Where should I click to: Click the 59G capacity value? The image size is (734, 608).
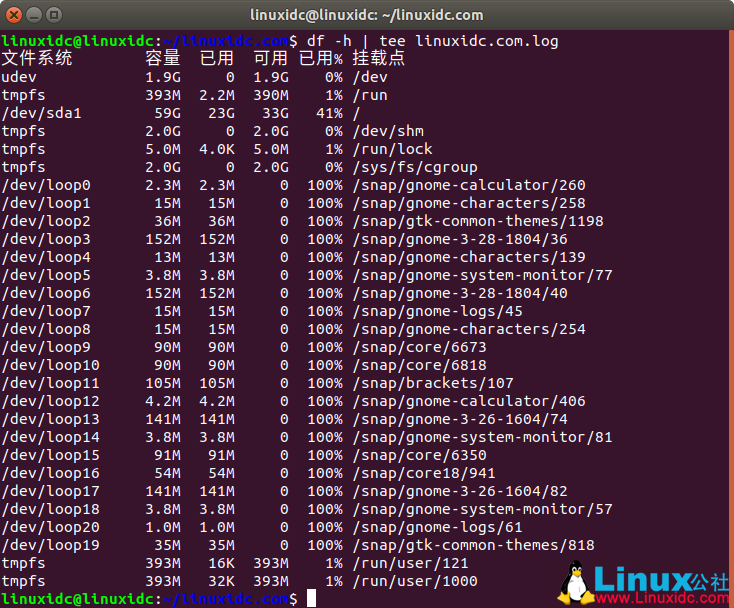[168, 113]
